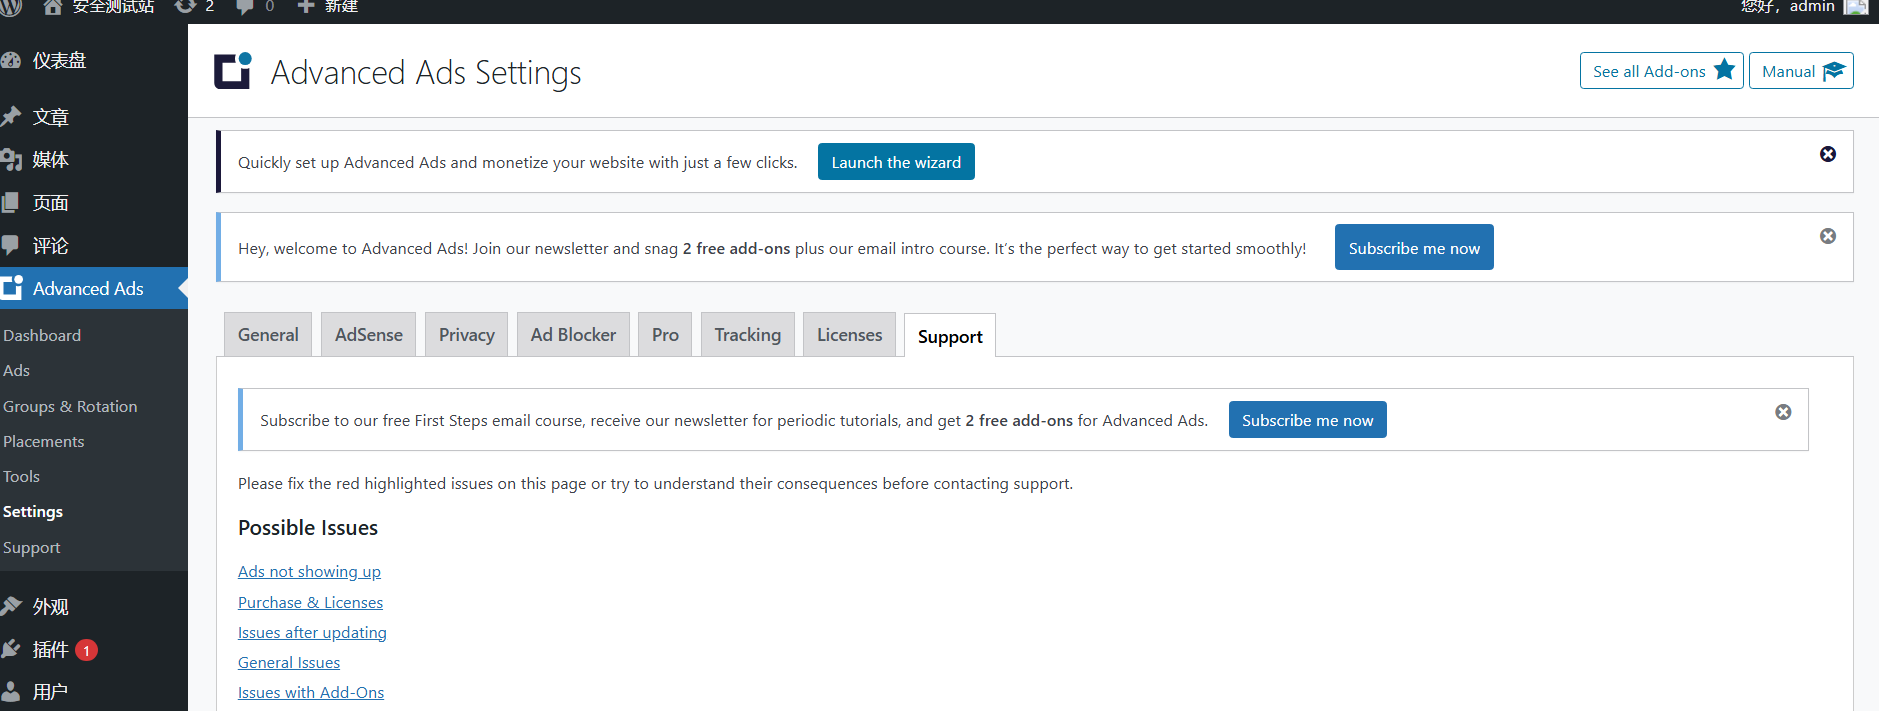This screenshot has height=711, width=1879.
Task: Click the WordPress logo in admin bar
Action: pos(10,7)
